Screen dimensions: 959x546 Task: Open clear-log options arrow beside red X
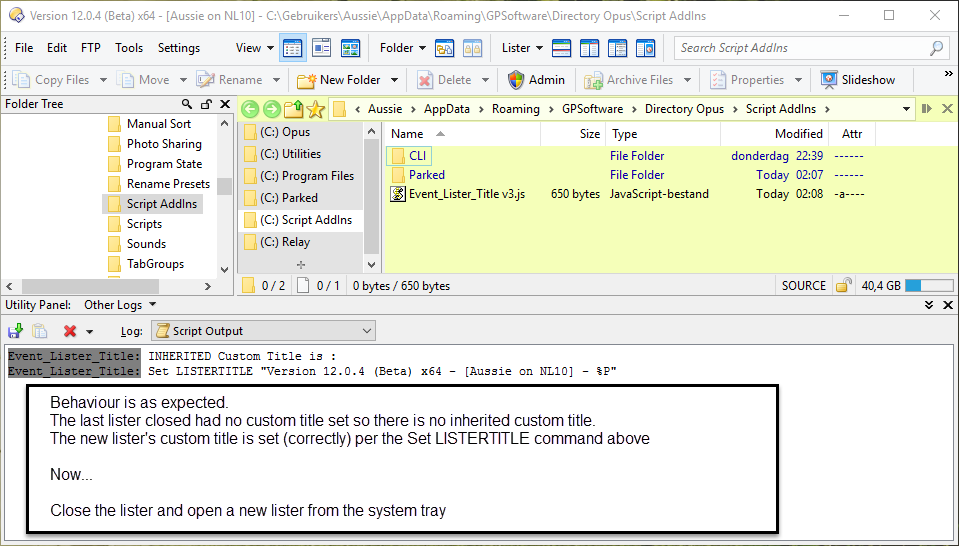pyautogui.click(x=89, y=331)
